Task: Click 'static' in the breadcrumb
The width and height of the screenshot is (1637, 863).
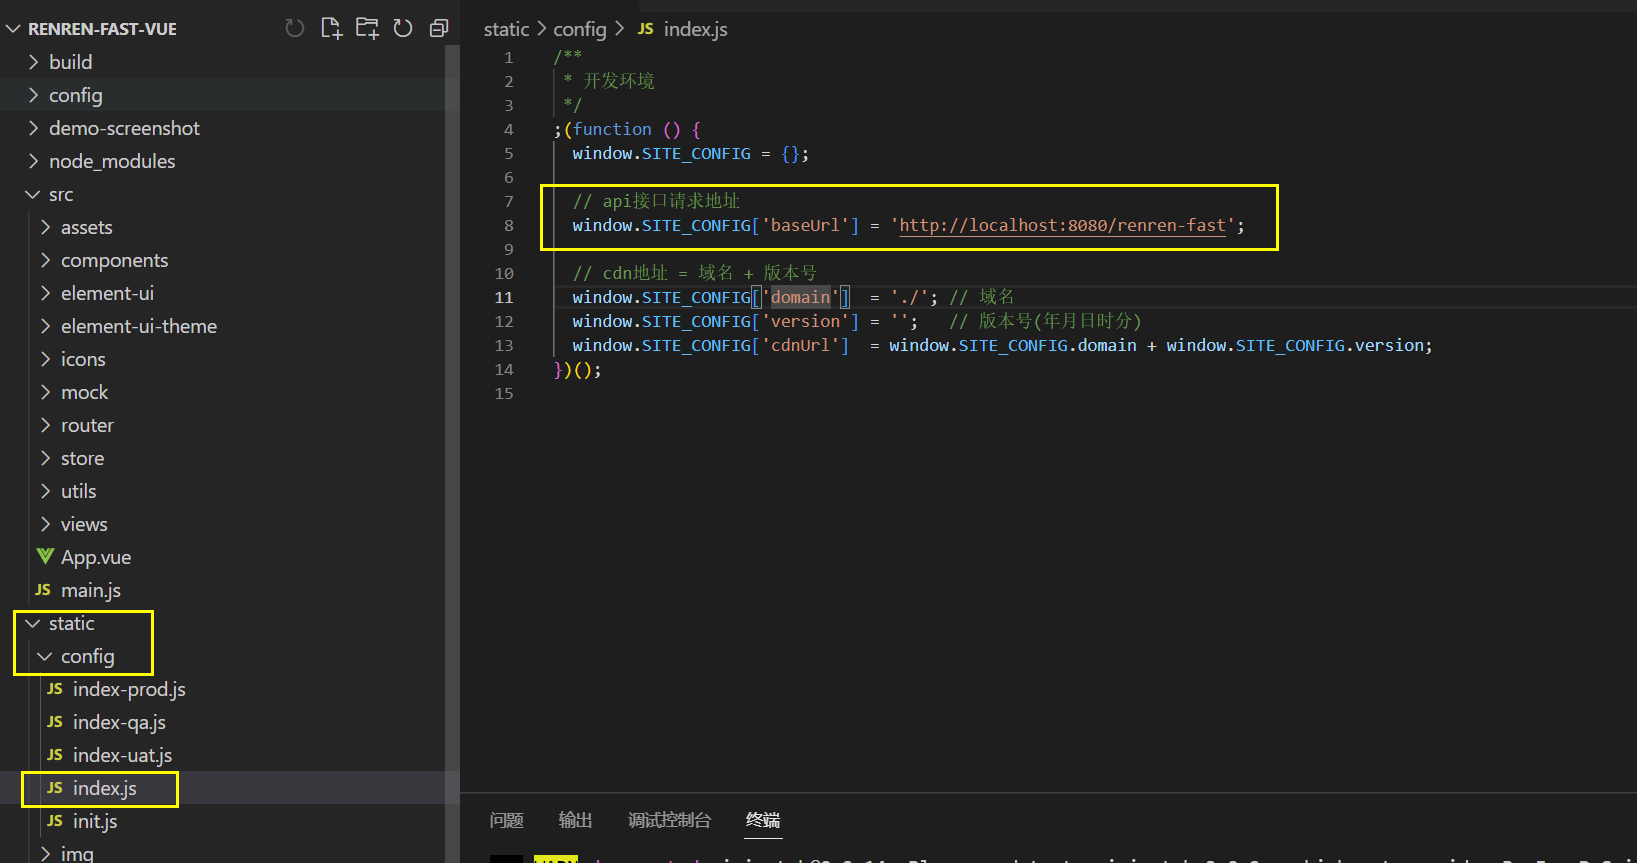Action: [x=506, y=29]
